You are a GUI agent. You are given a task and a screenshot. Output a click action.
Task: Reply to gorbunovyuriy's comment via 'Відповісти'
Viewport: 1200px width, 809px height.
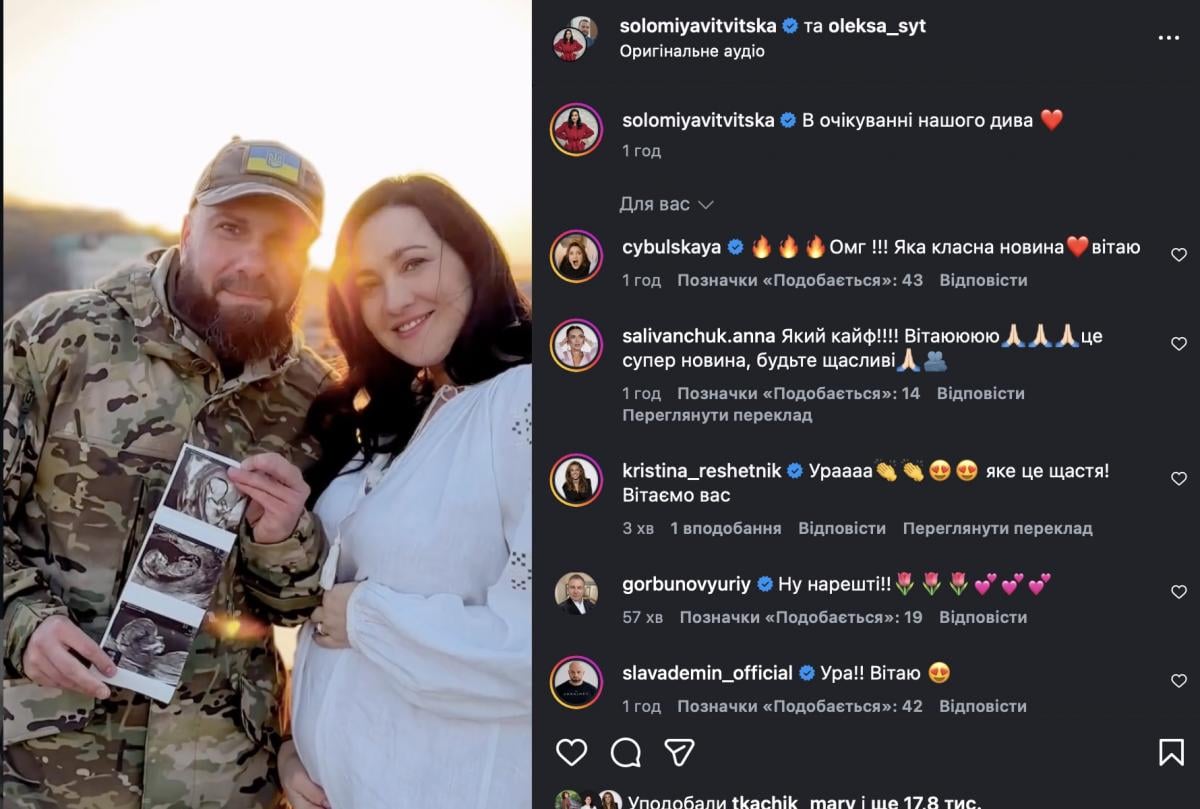983,617
